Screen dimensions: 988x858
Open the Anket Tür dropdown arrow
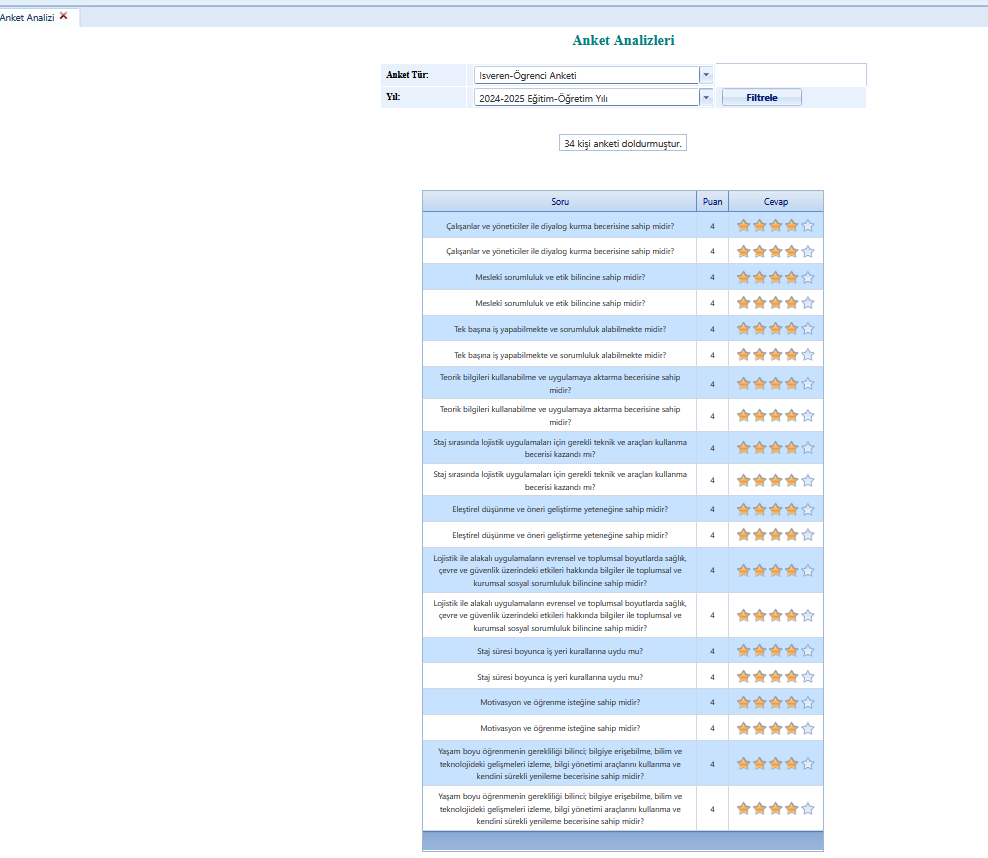pos(706,75)
